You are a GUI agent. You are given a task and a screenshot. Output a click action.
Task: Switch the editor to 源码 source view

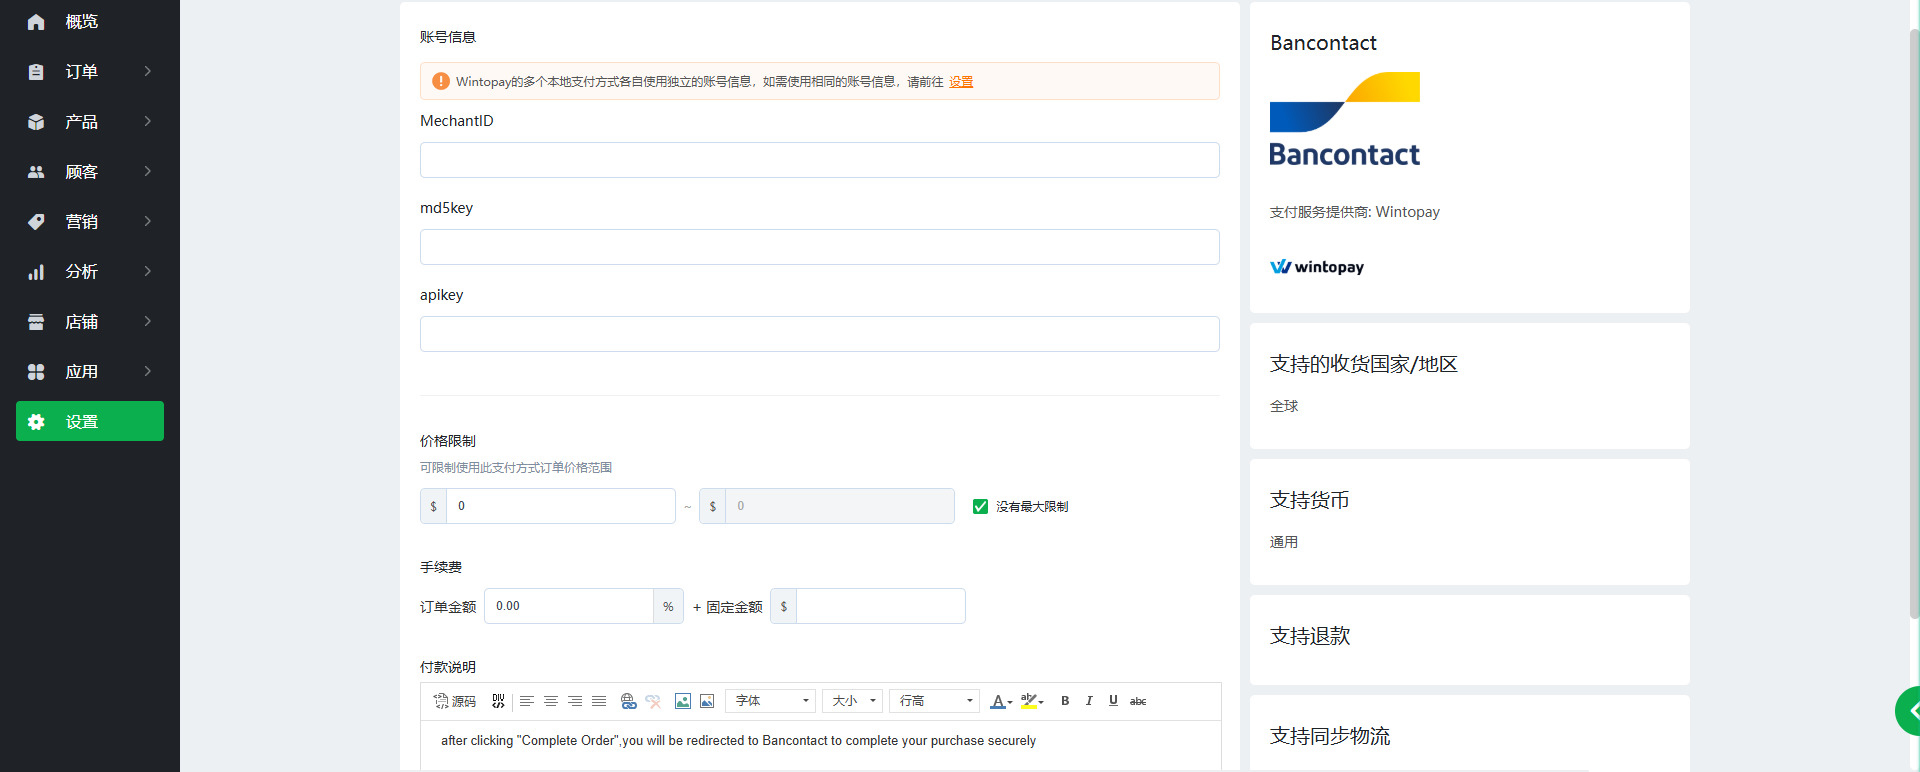455,701
